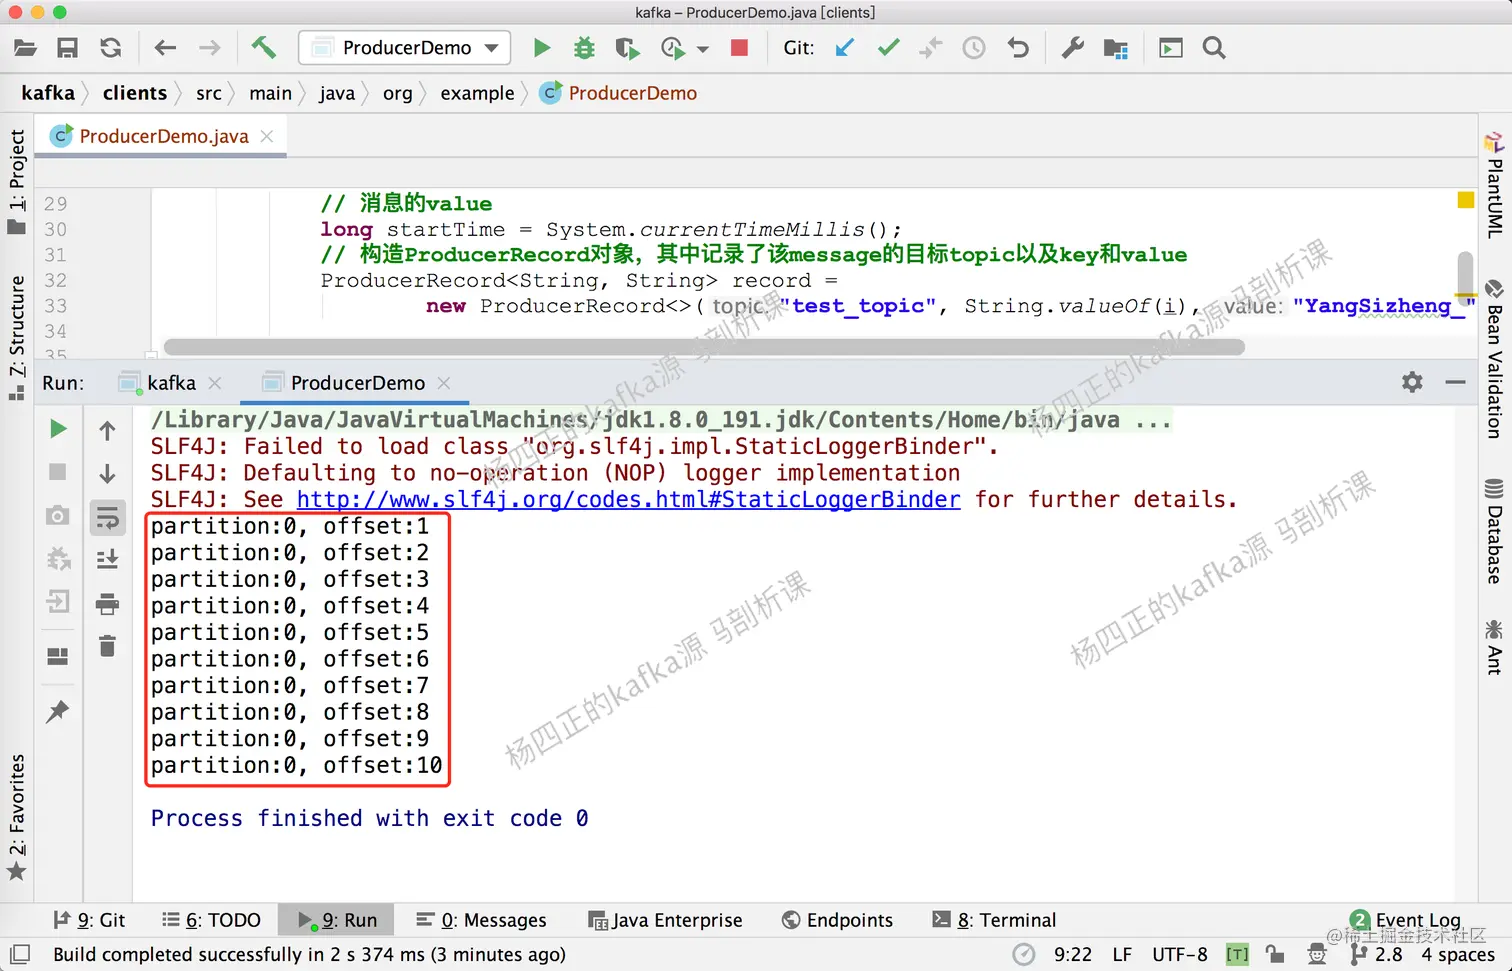Rollback changes with the undo arrow icon

point(1018,48)
